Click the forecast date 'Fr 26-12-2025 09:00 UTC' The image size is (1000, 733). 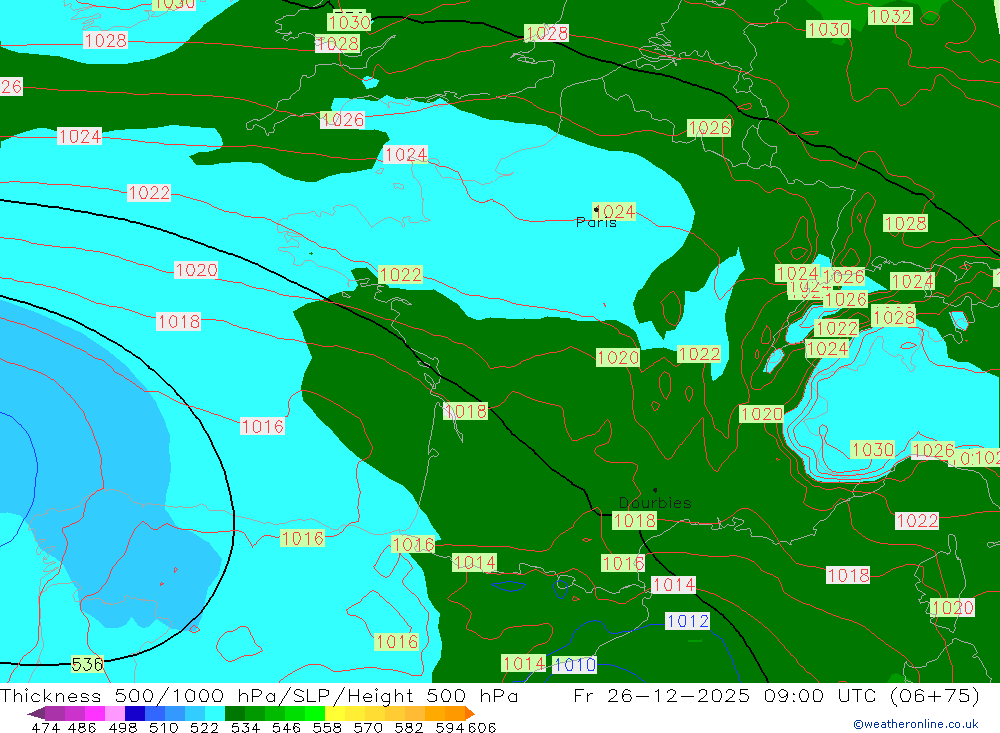click(727, 695)
